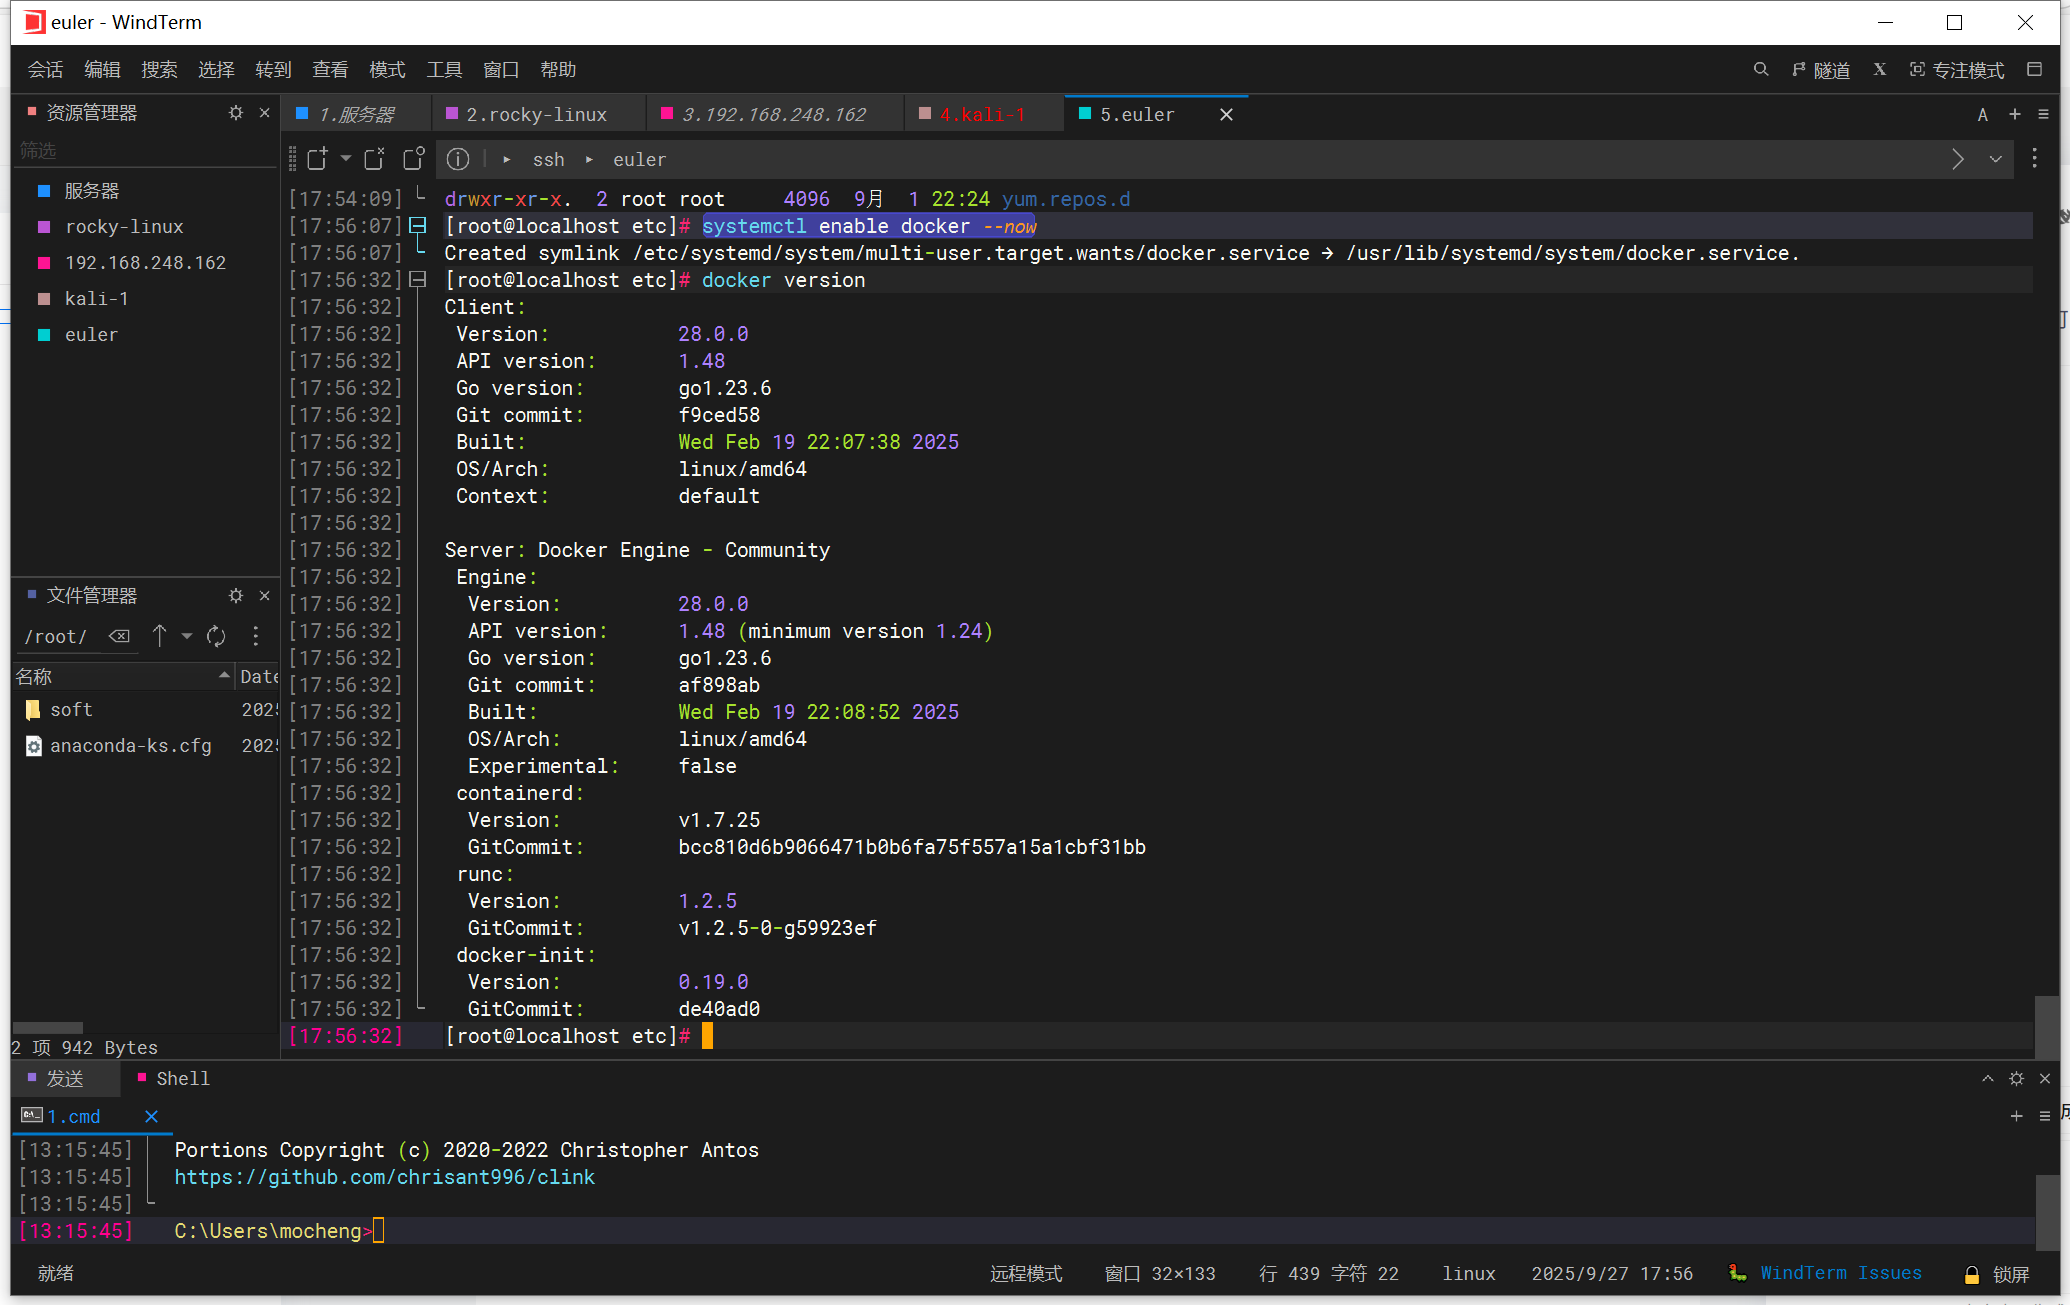
Task: Open the 工具 menu
Action: coord(444,69)
